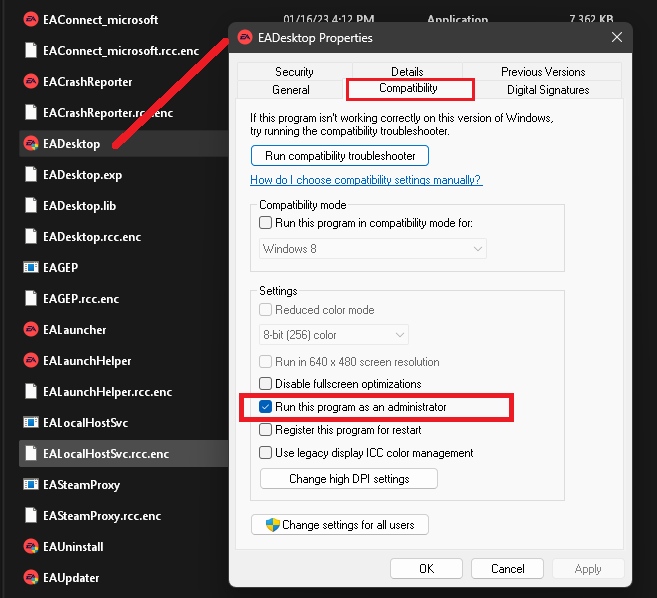
Task: Open How do I choose compatibility settings manually link
Action: [x=366, y=180]
